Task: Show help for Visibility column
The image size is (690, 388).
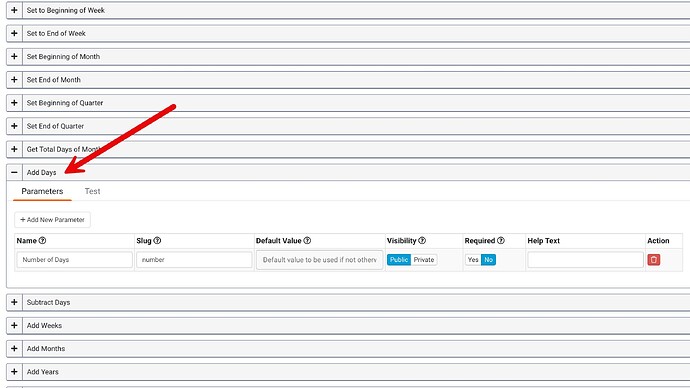Action: click(x=422, y=241)
